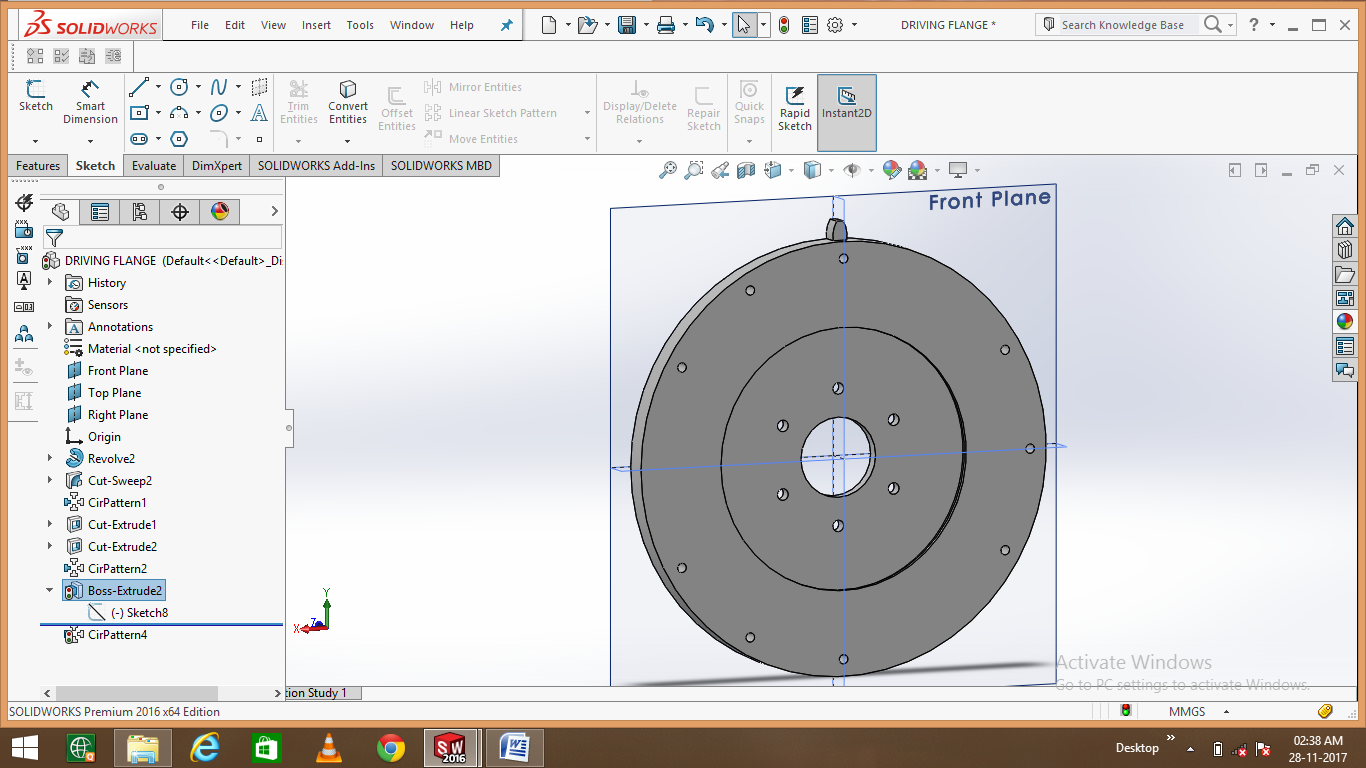1366x768 pixels.
Task: Select the Smart Dimension tool
Action: click(90, 100)
